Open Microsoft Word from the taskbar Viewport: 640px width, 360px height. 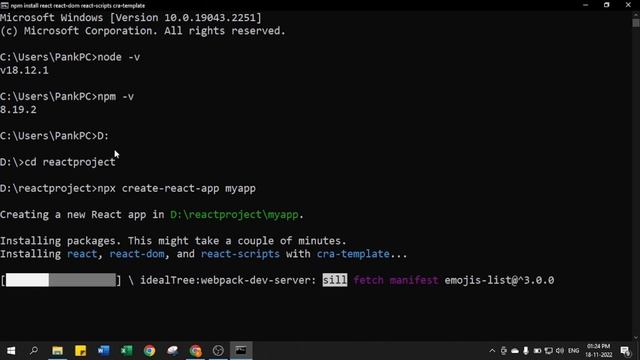tap(103, 351)
